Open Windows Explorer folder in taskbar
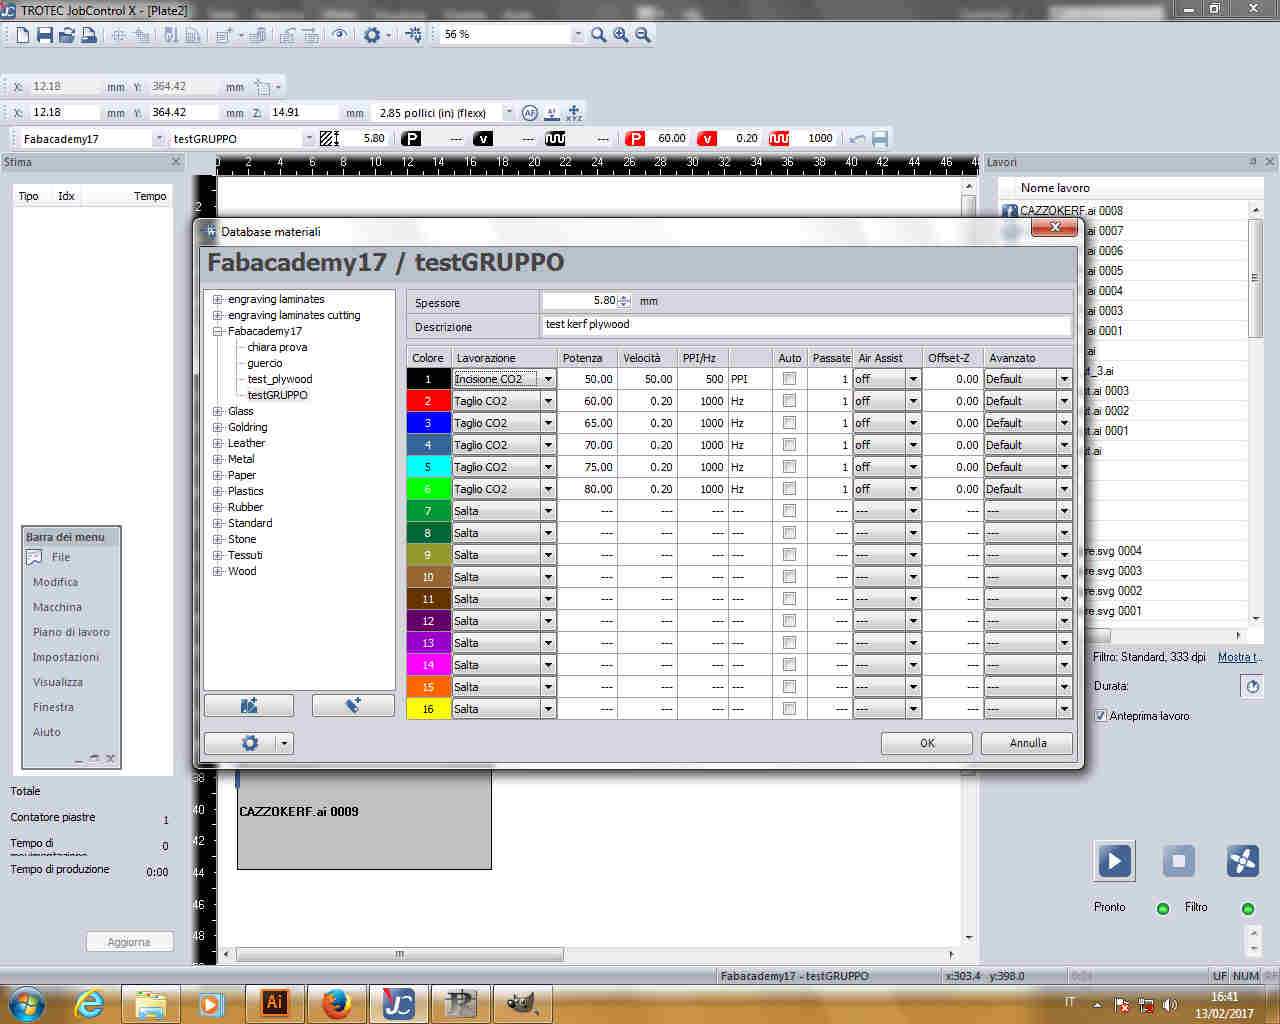This screenshot has width=1280, height=1024. click(x=150, y=1003)
